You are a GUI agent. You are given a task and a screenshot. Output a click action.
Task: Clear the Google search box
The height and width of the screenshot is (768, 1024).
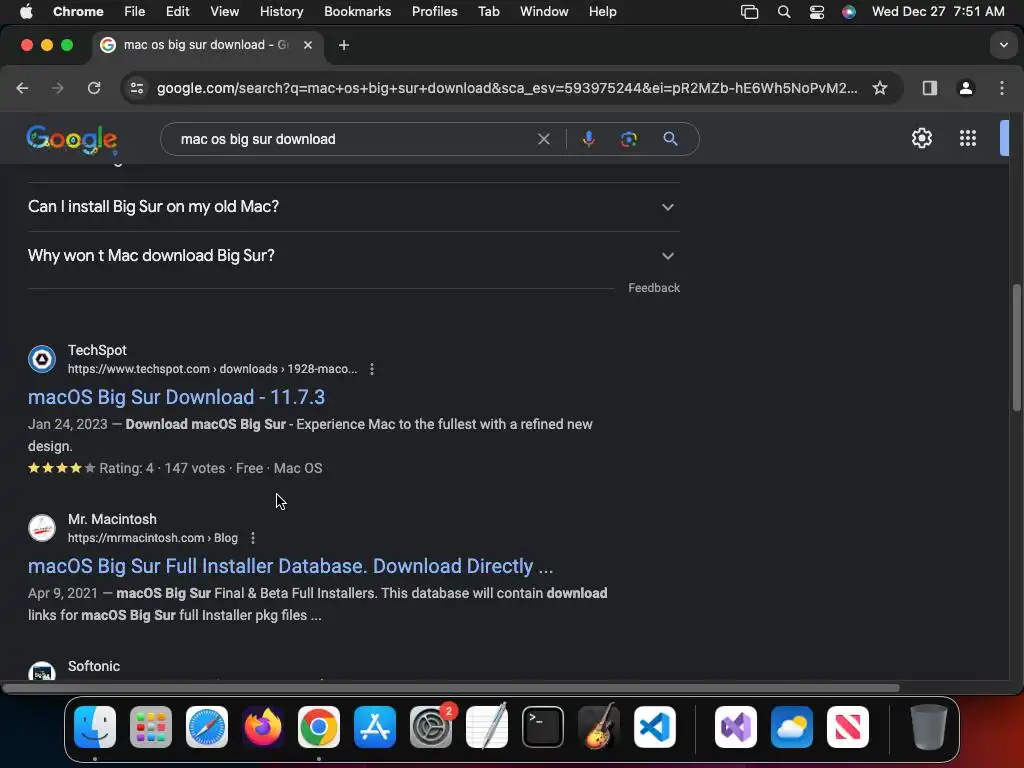click(x=543, y=139)
